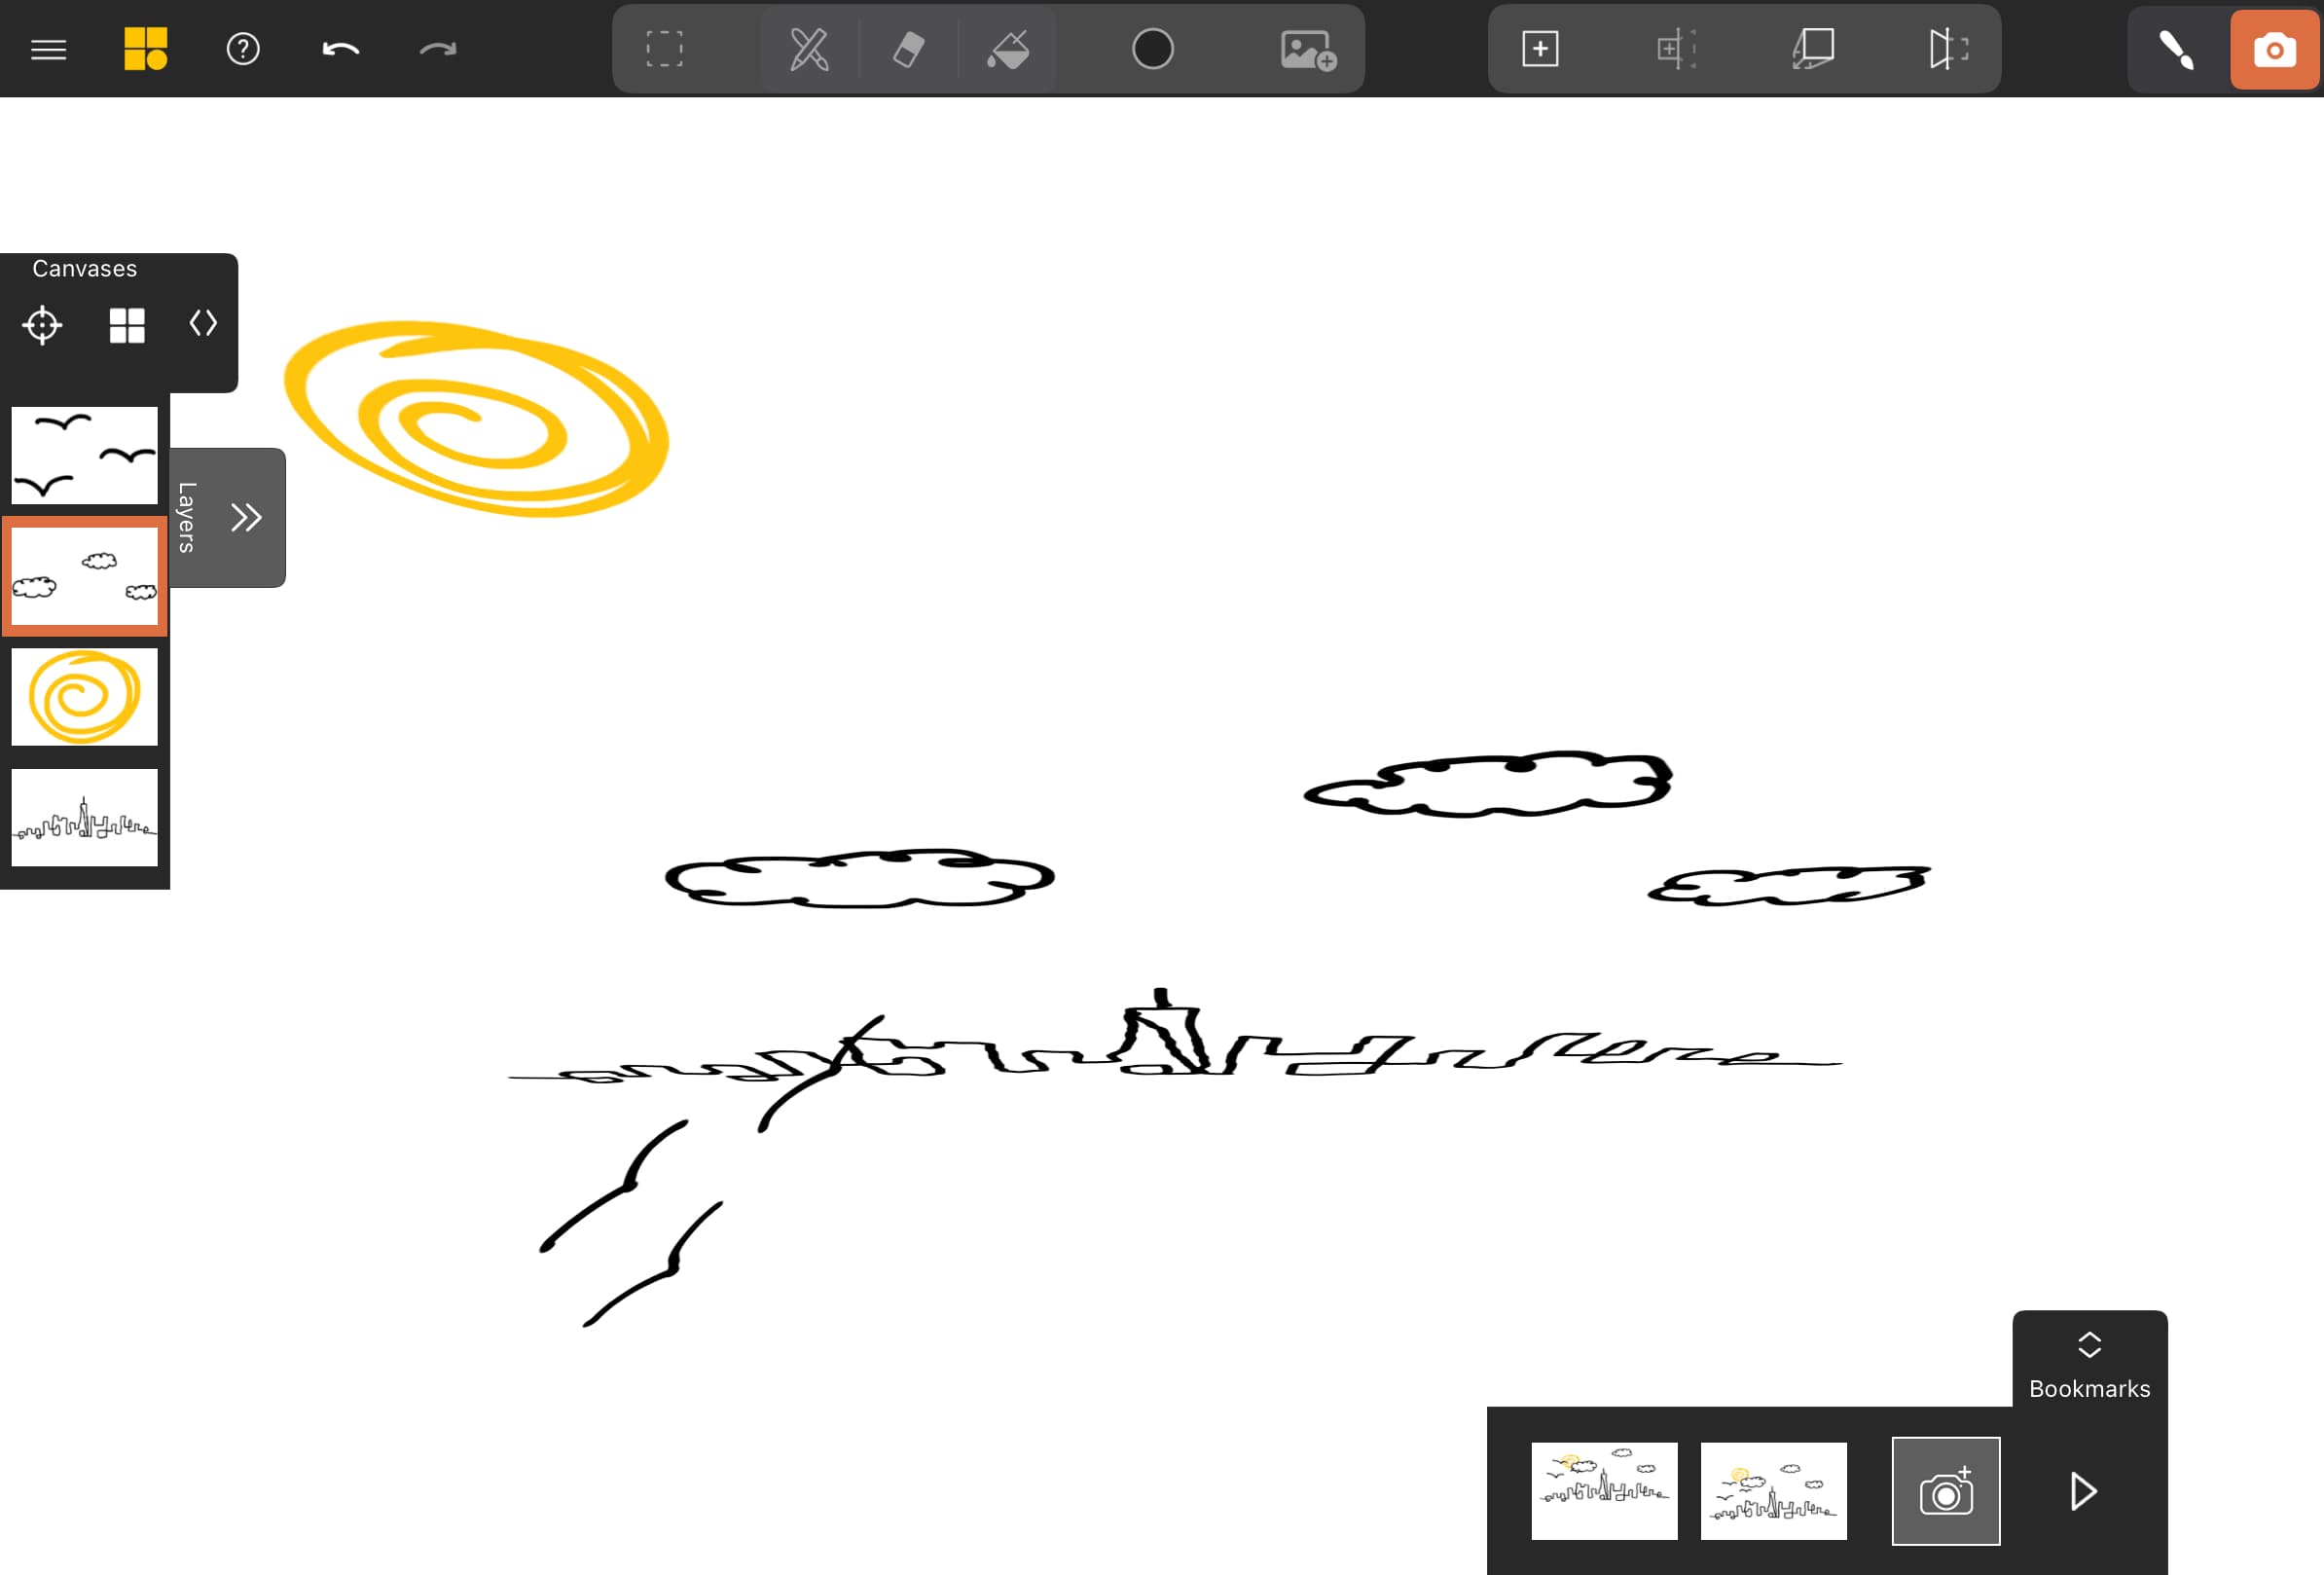Viewport: 2324px width, 1575px height.
Task: Select the Eraser tool
Action: click(x=908, y=49)
